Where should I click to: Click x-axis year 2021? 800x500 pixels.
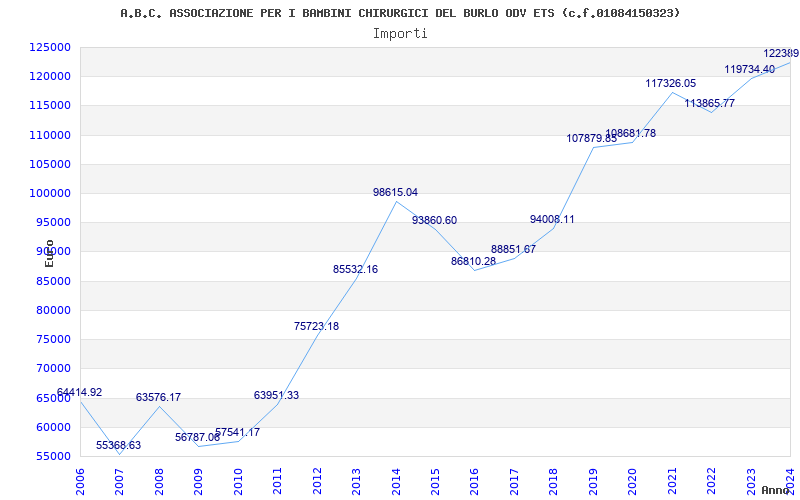[x=672, y=482]
